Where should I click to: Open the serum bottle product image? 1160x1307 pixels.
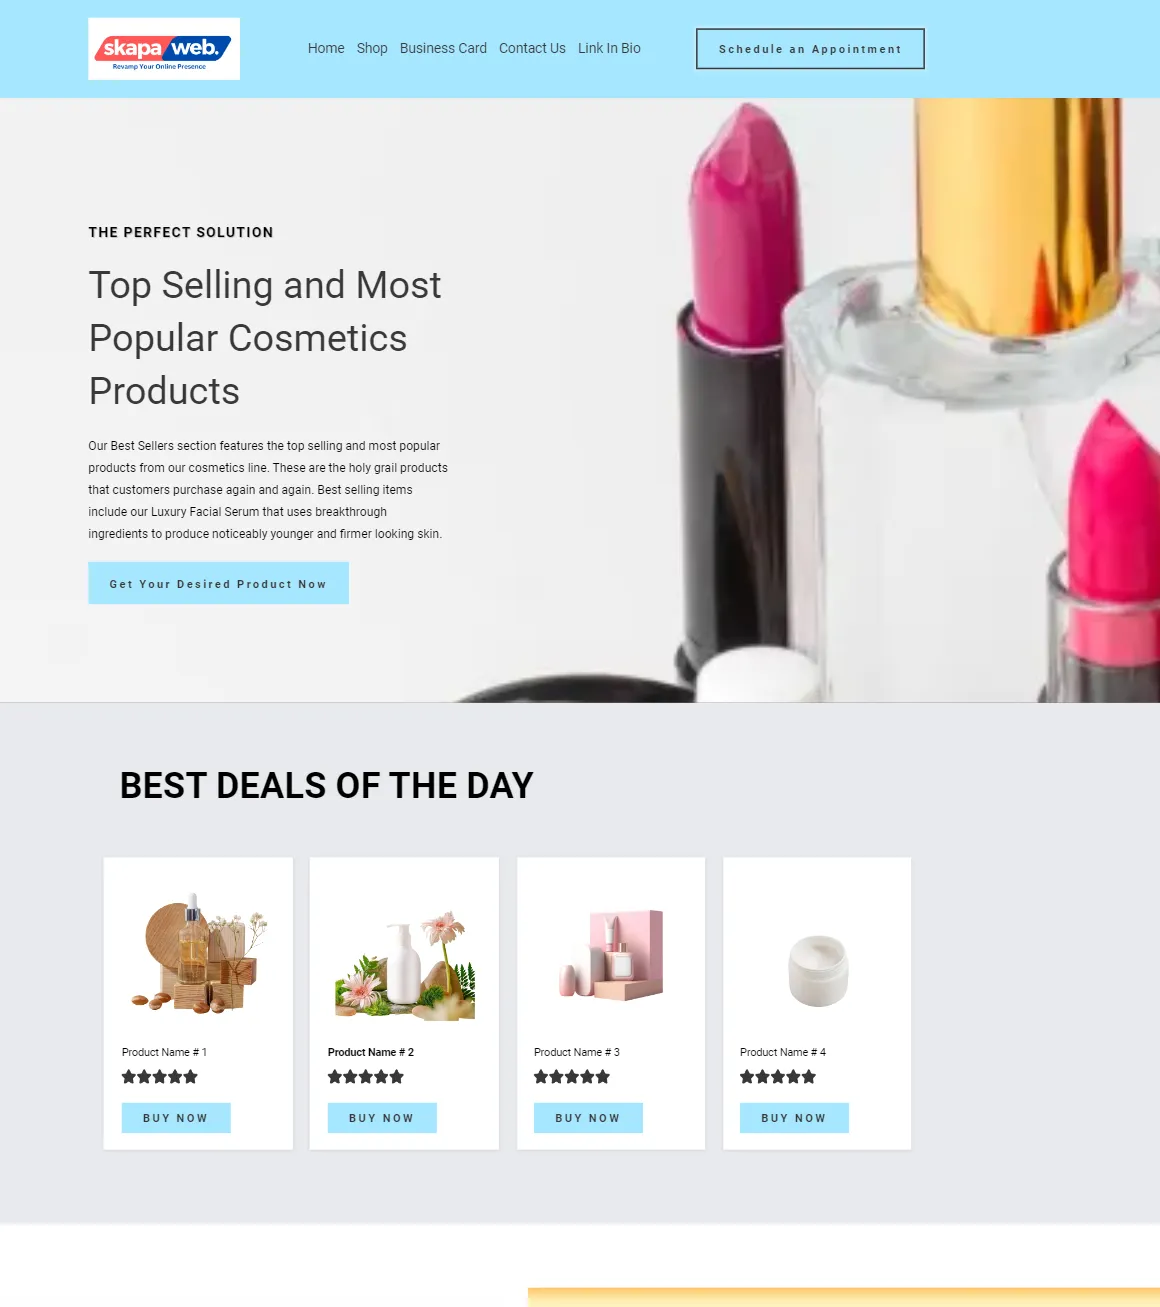(x=199, y=953)
